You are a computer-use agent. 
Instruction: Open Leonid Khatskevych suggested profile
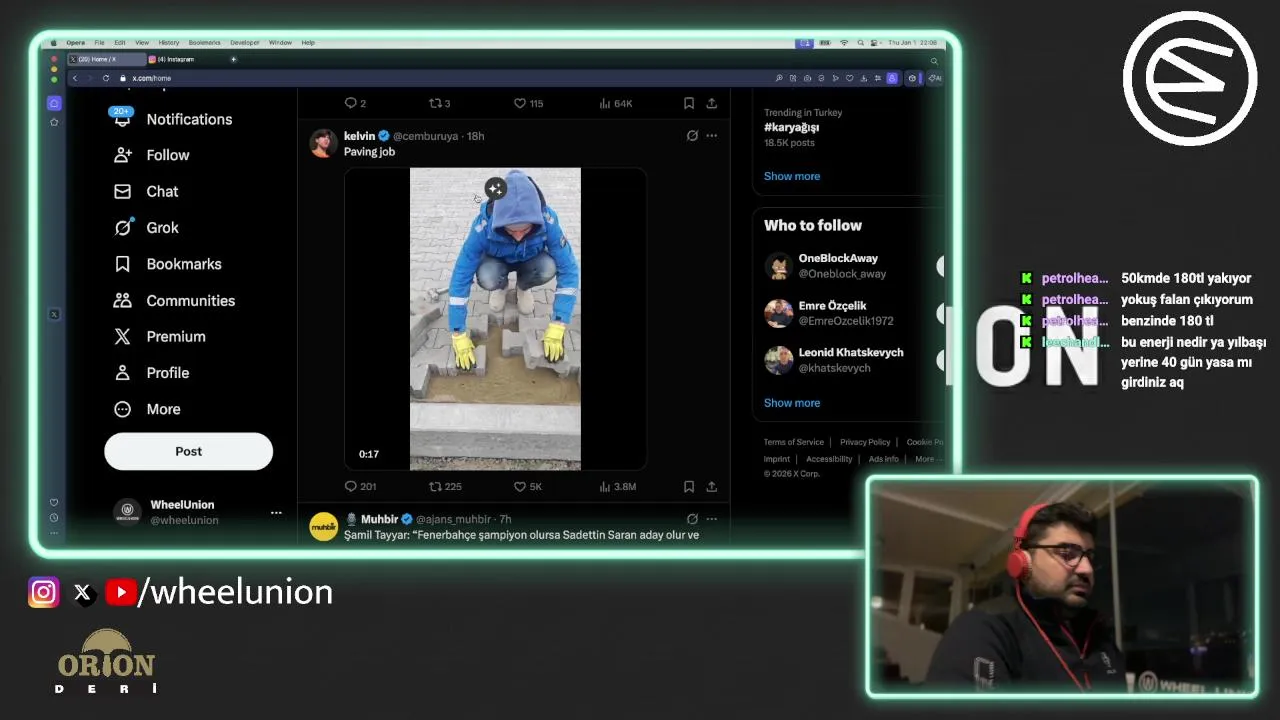pyautogui.click(x=850, y=352)
